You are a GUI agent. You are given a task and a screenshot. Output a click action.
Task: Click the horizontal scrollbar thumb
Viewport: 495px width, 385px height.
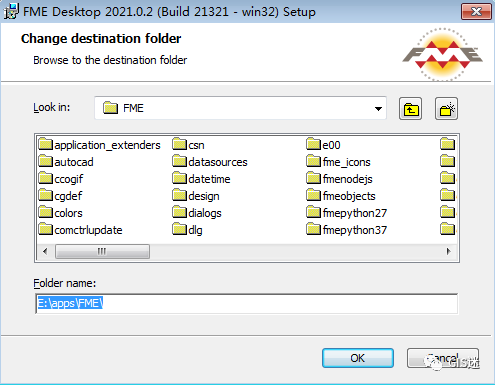click(x=102, y=251)
